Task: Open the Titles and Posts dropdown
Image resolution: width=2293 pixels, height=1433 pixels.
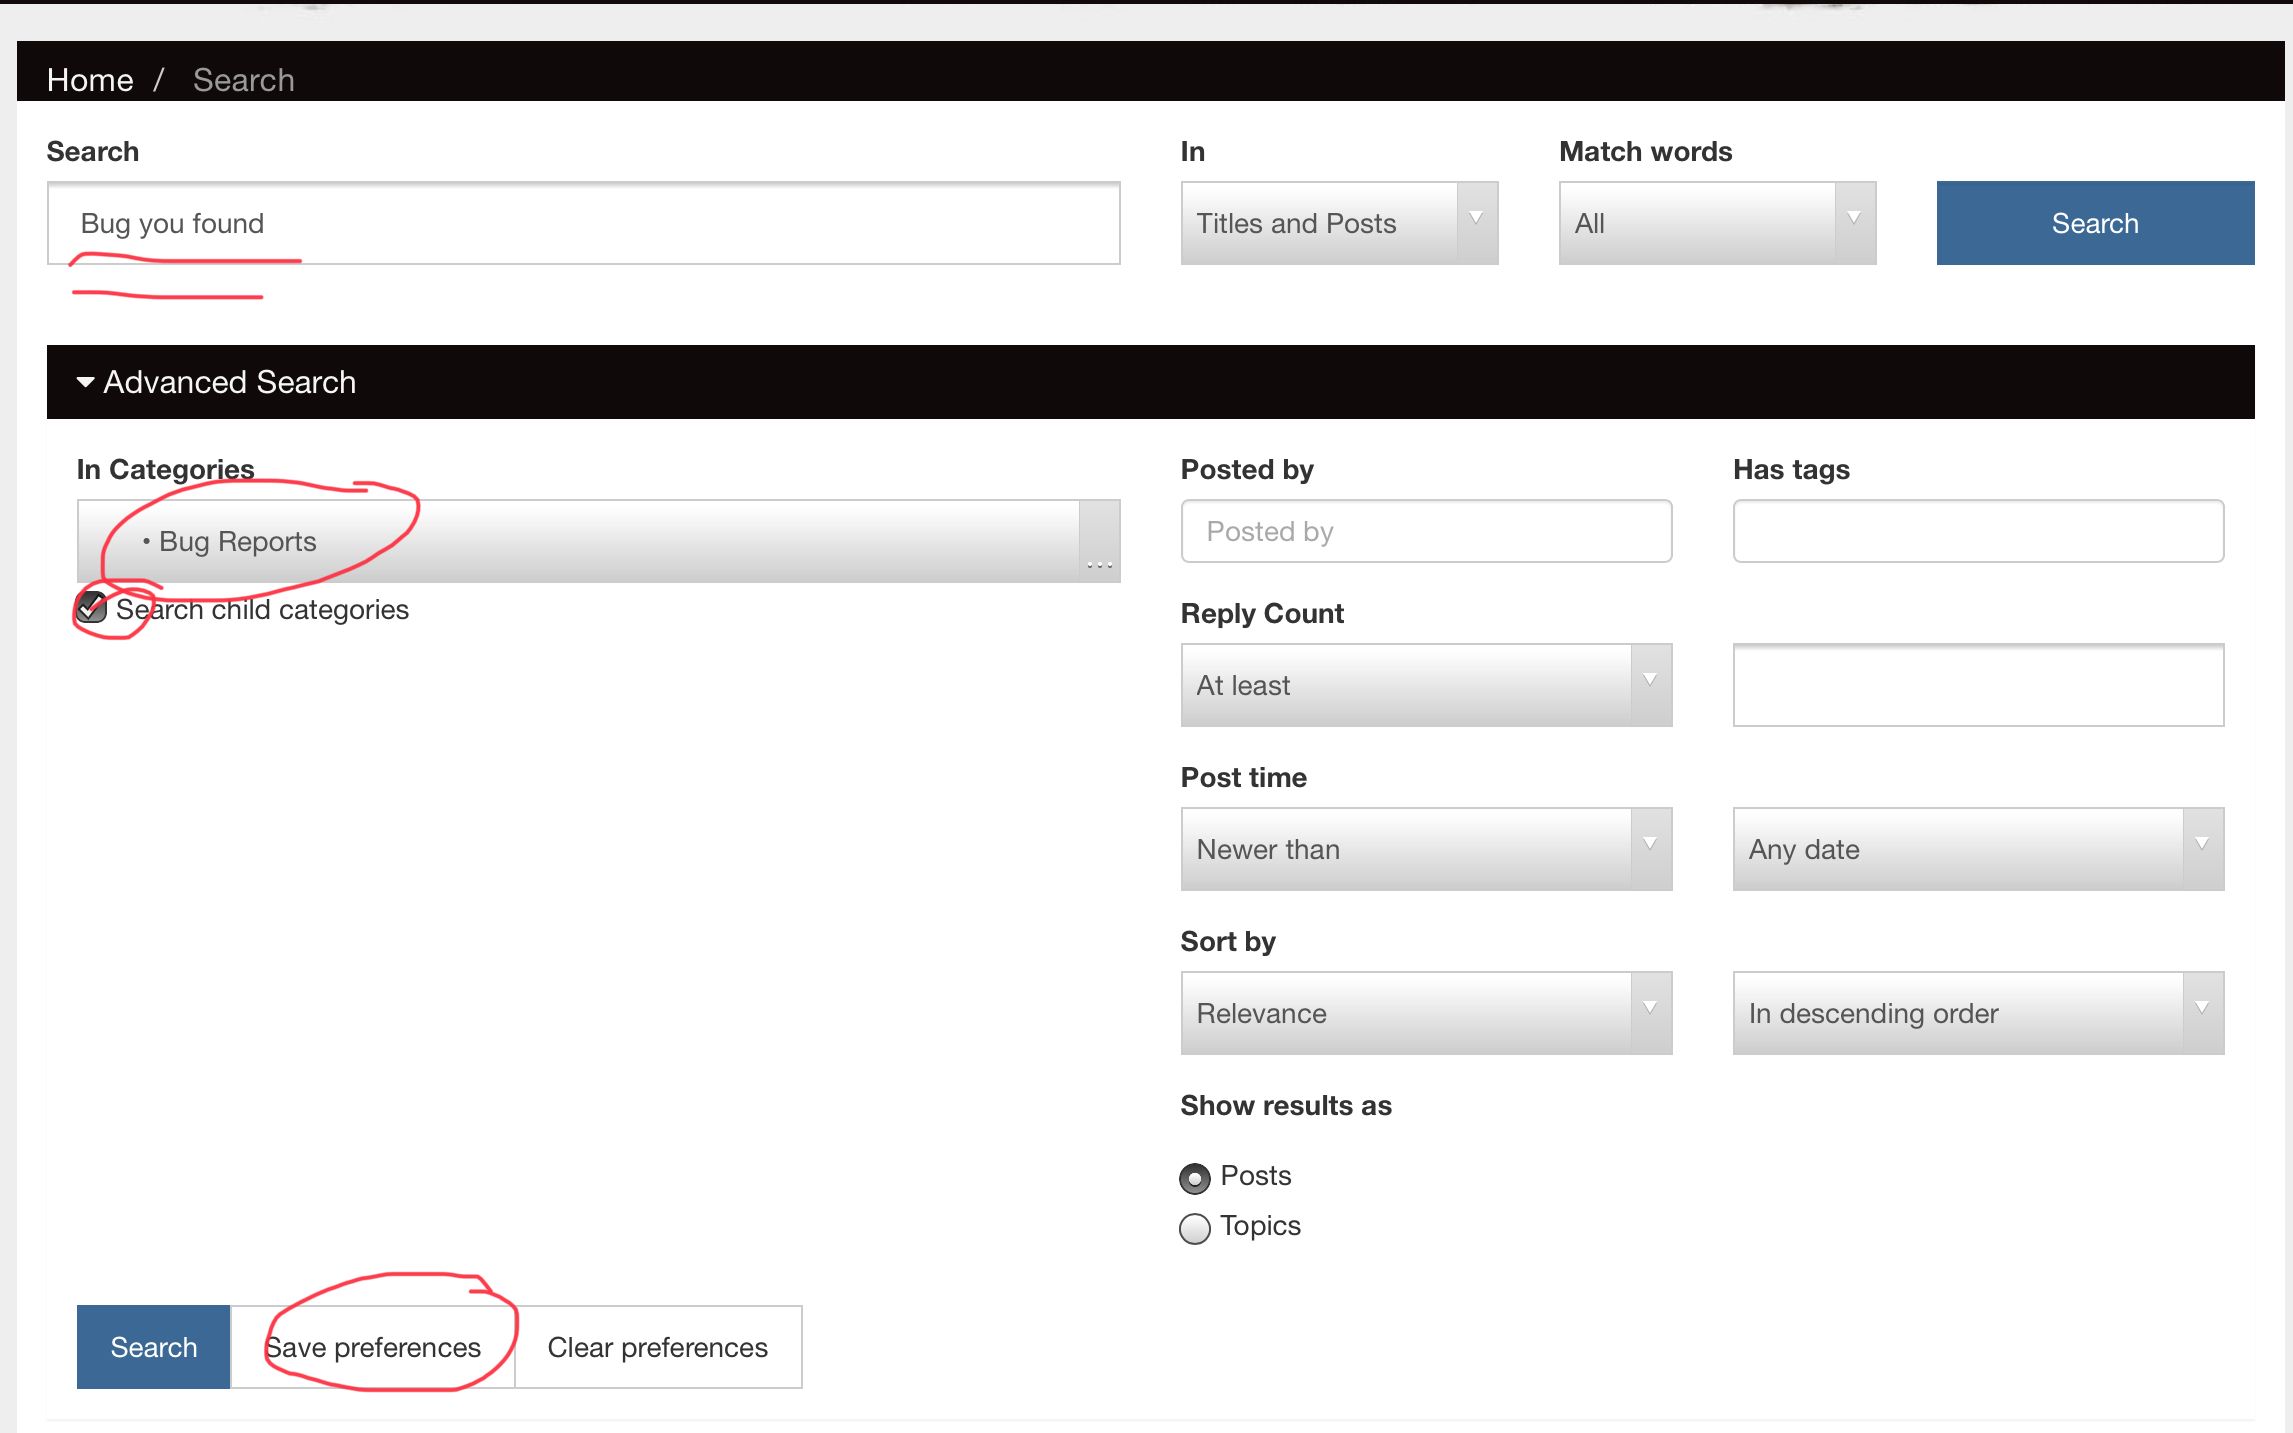Action: coord(1339,223)
